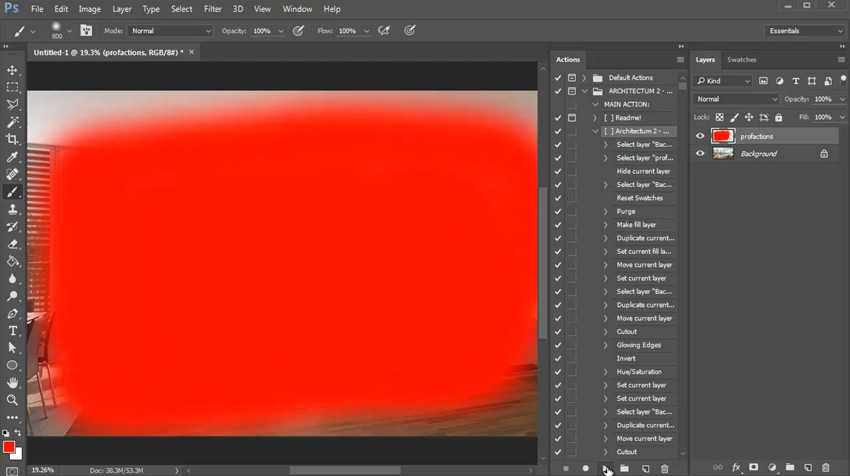Select the Path Selection tool

(x=12, y=348)
